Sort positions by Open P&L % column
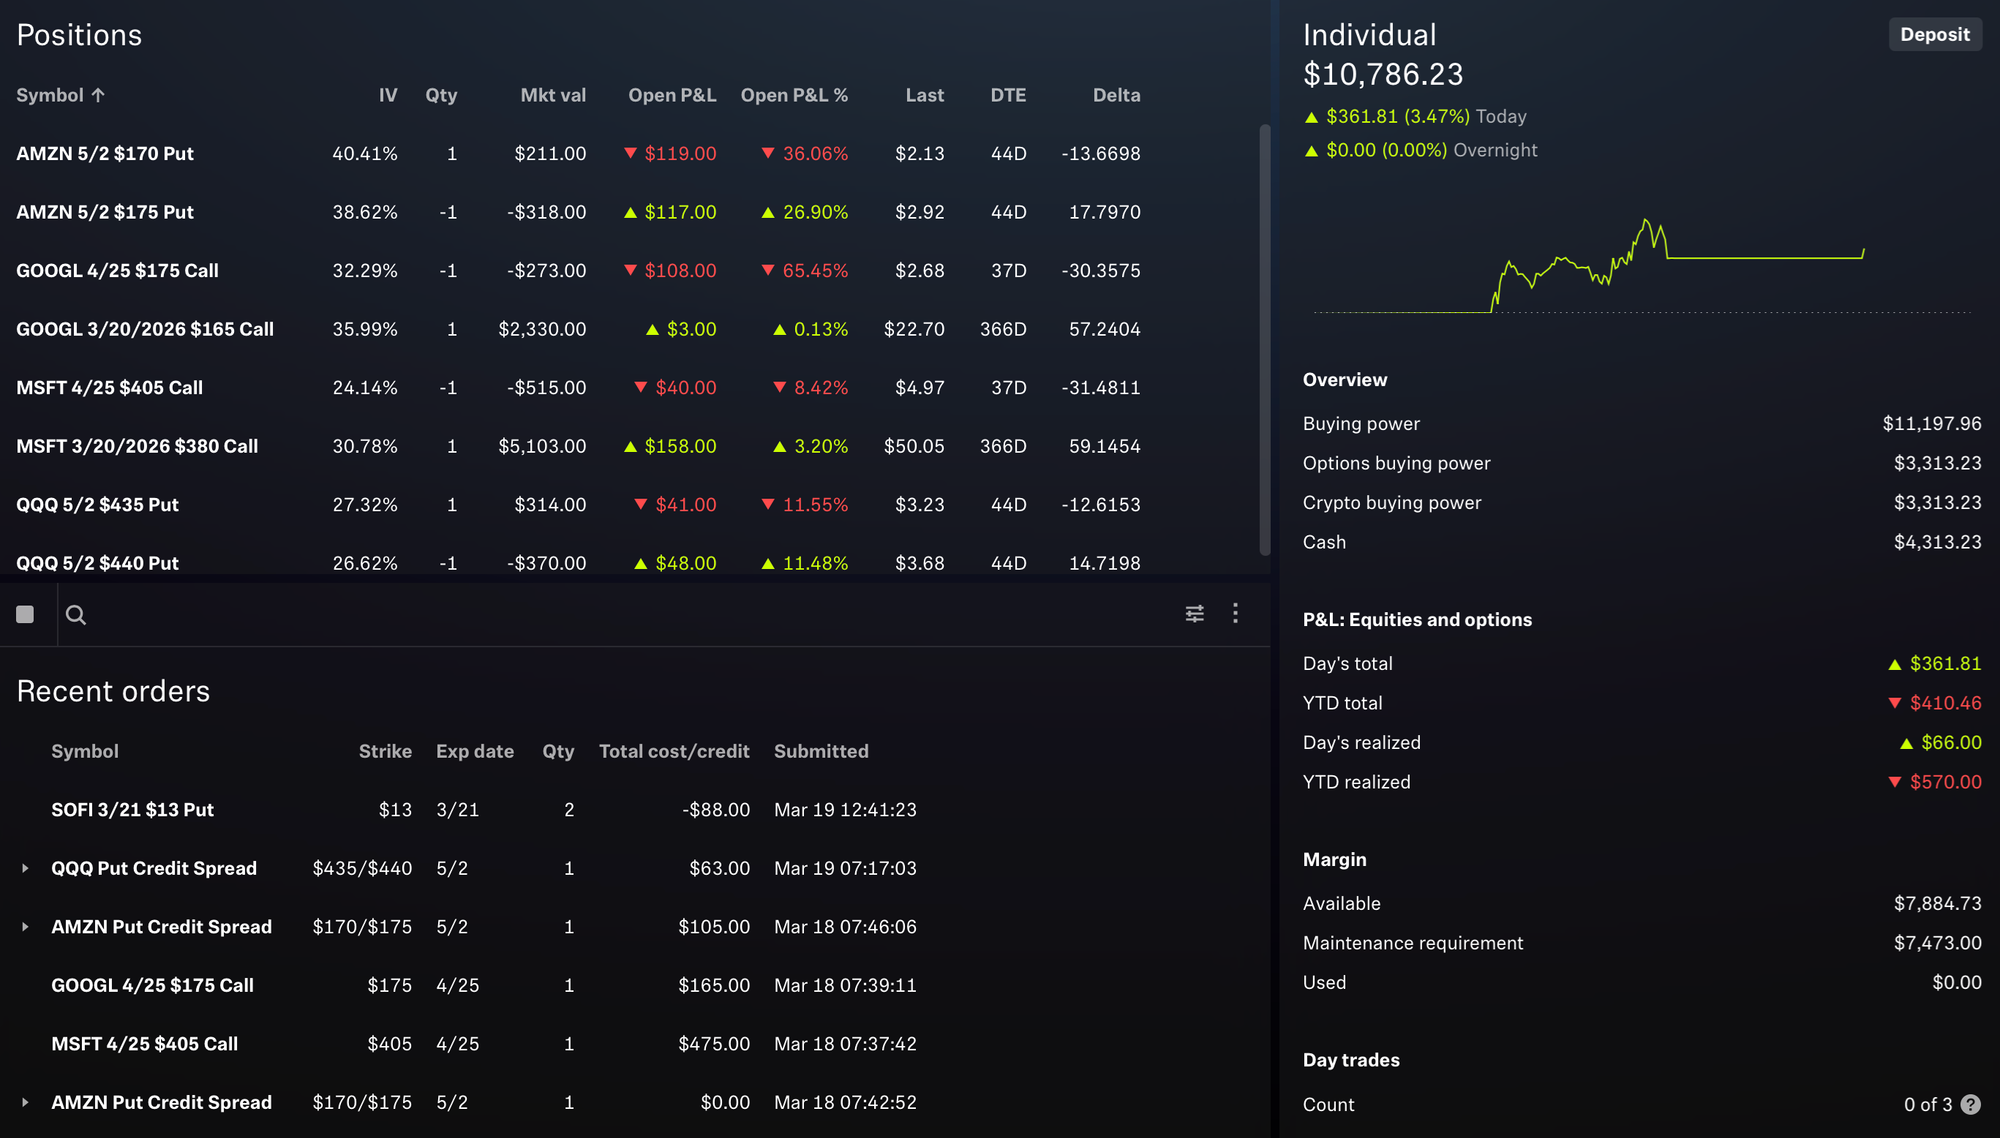Screen dimensions: 2000x1138 pos(794,95)
